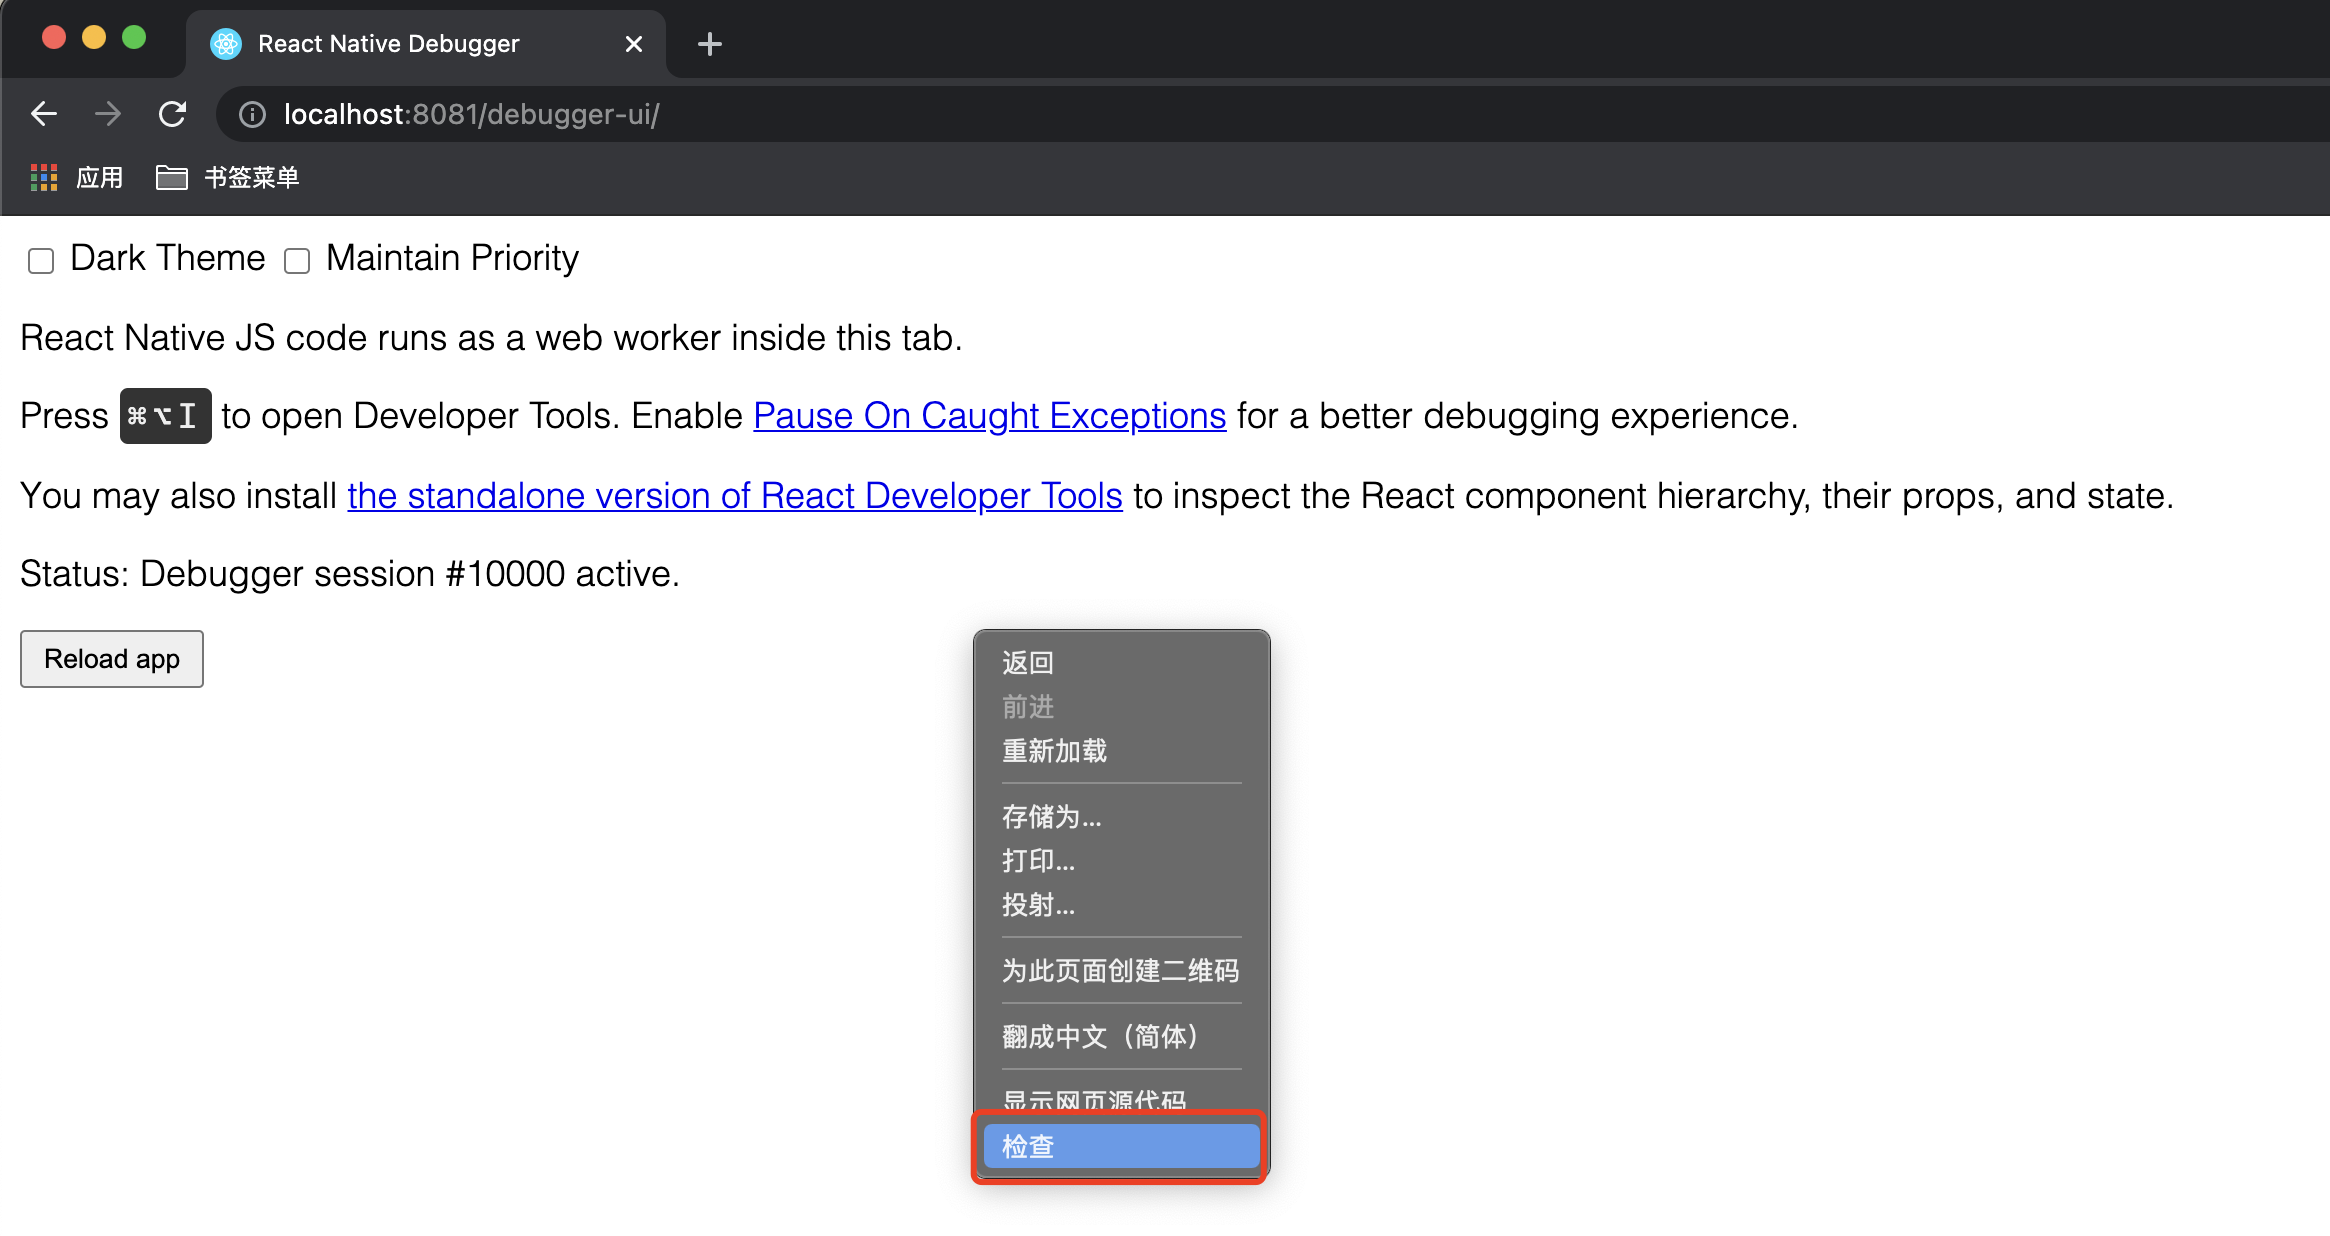Screen dimensions: 2330x1236
Task: Click 打印... in the context menu
Action: 1038,861
